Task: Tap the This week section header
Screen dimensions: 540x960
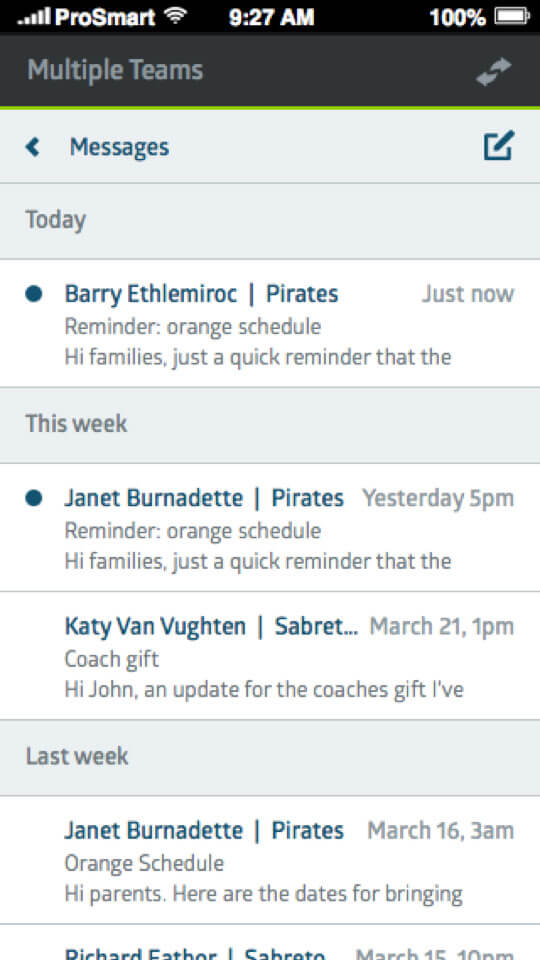Action: tap(270, 426)
